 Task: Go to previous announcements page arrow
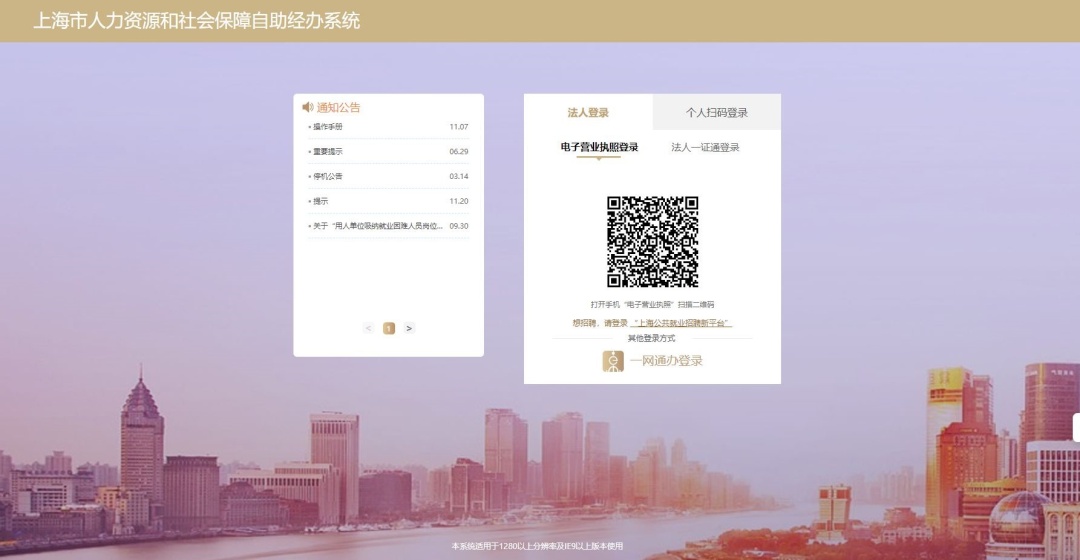[x=368, y=328]
